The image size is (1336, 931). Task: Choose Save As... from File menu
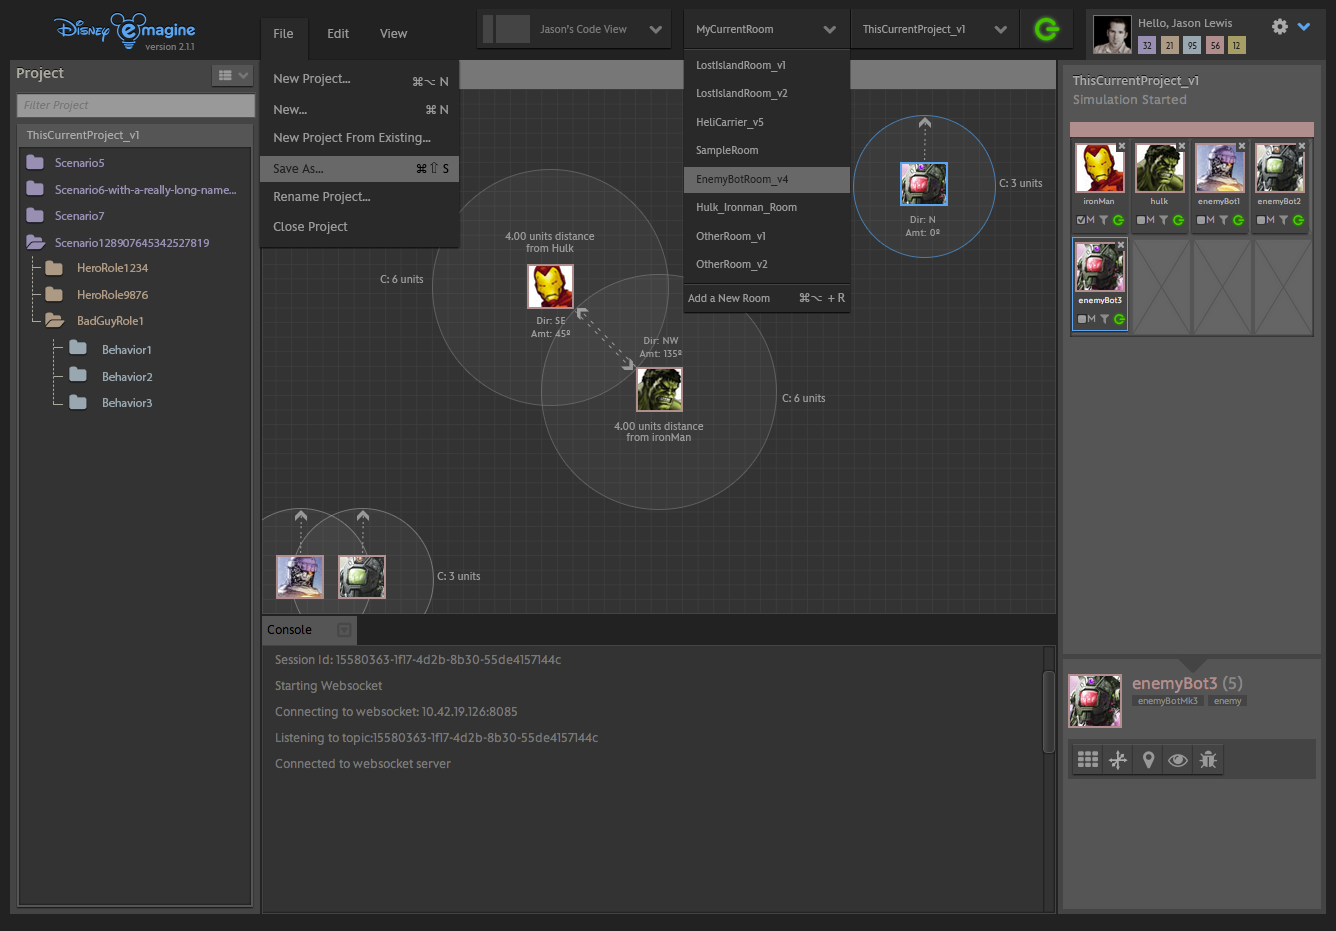click(x=360, y=168)
